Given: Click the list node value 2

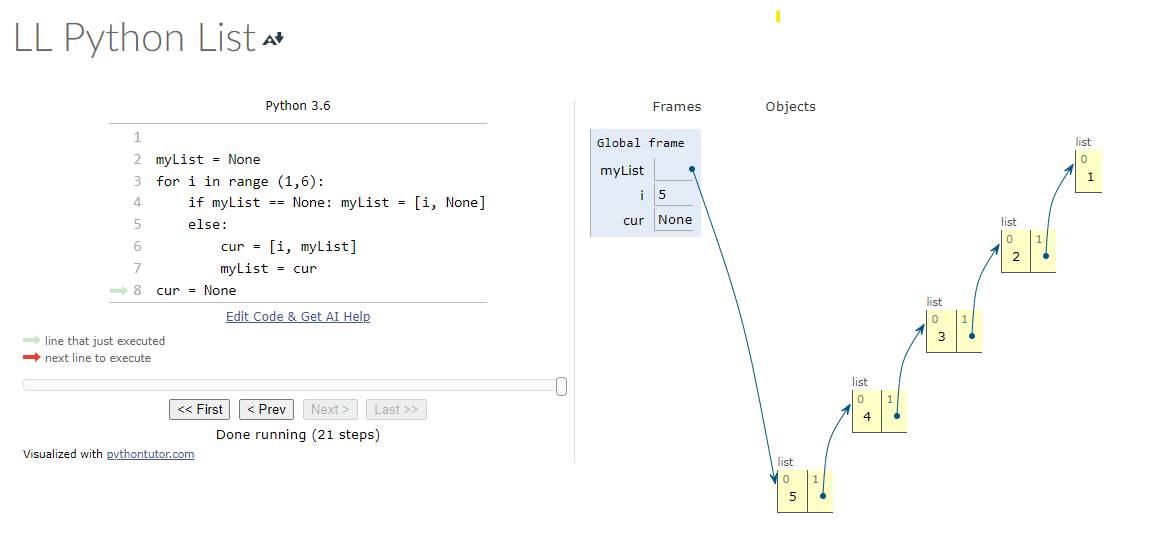Looking at the screenshot, I should point(1016,257).
